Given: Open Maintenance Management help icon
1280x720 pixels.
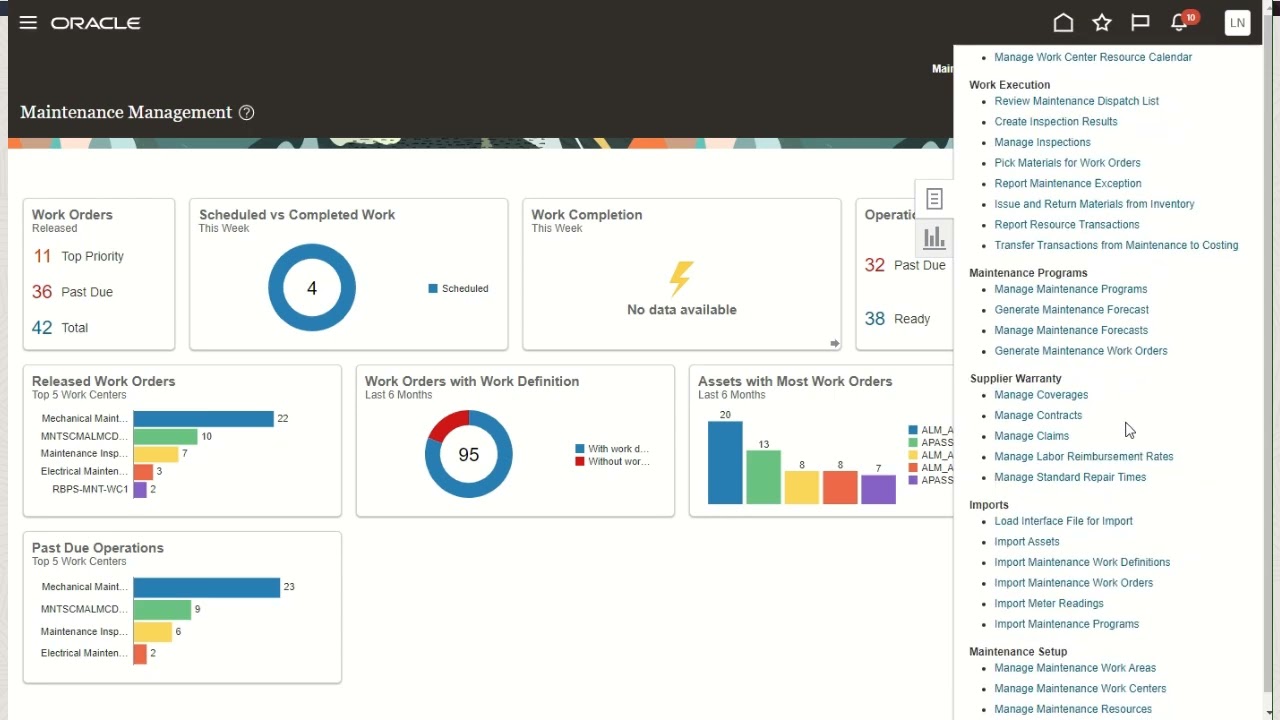Looking at the screenshot, I should (x=247, y=112).
